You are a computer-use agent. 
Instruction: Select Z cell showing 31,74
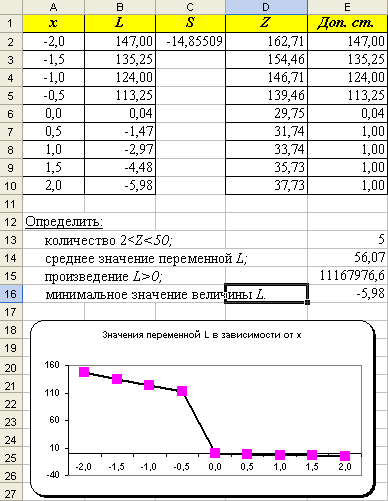266,131
